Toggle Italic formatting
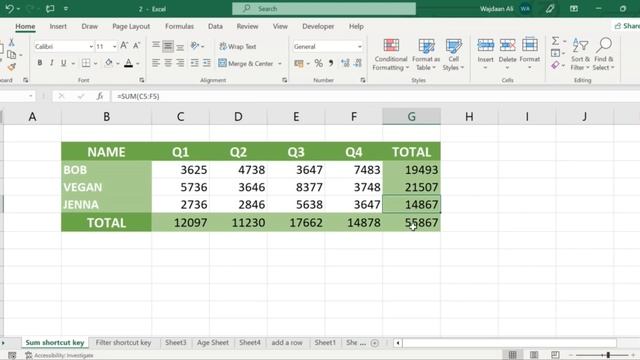 pos(51,63)
